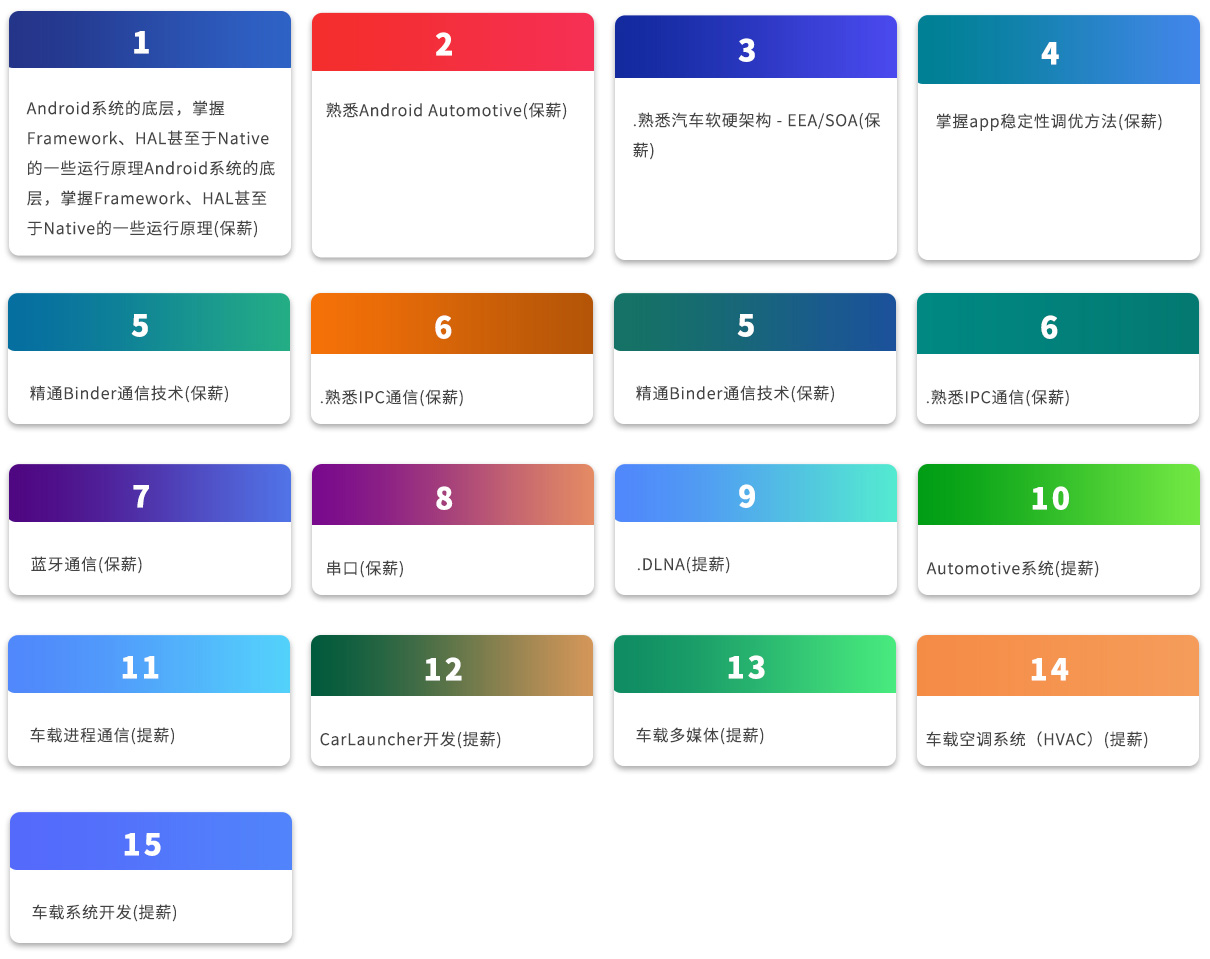Click the indigo header numbered 3
The width and height of the screenshot is (1210, 959).
coord(756,47)
